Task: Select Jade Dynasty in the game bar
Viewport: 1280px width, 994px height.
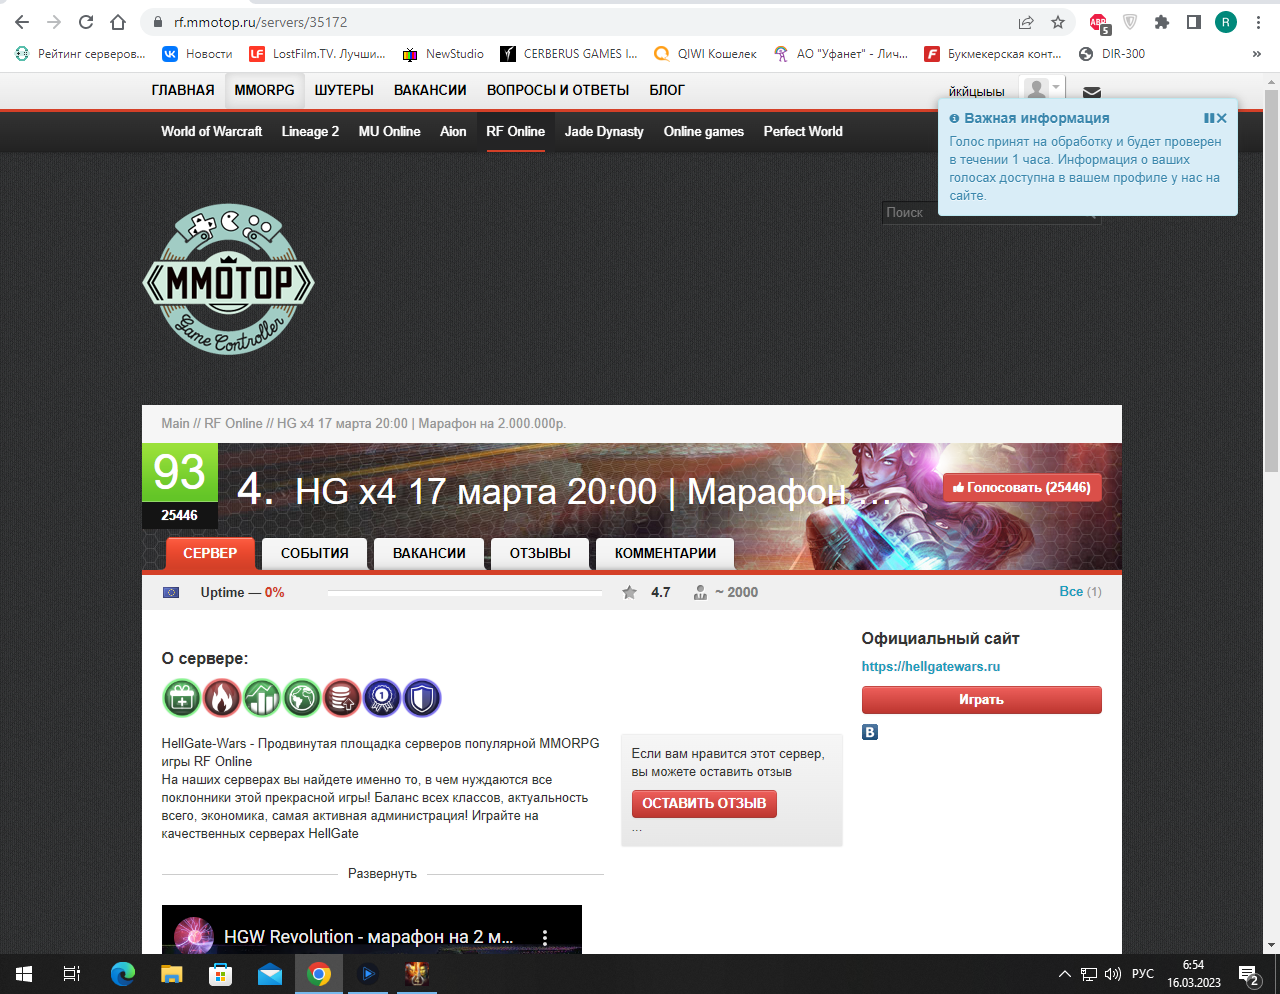Action: pyautogui.click(x=604, y=131)
